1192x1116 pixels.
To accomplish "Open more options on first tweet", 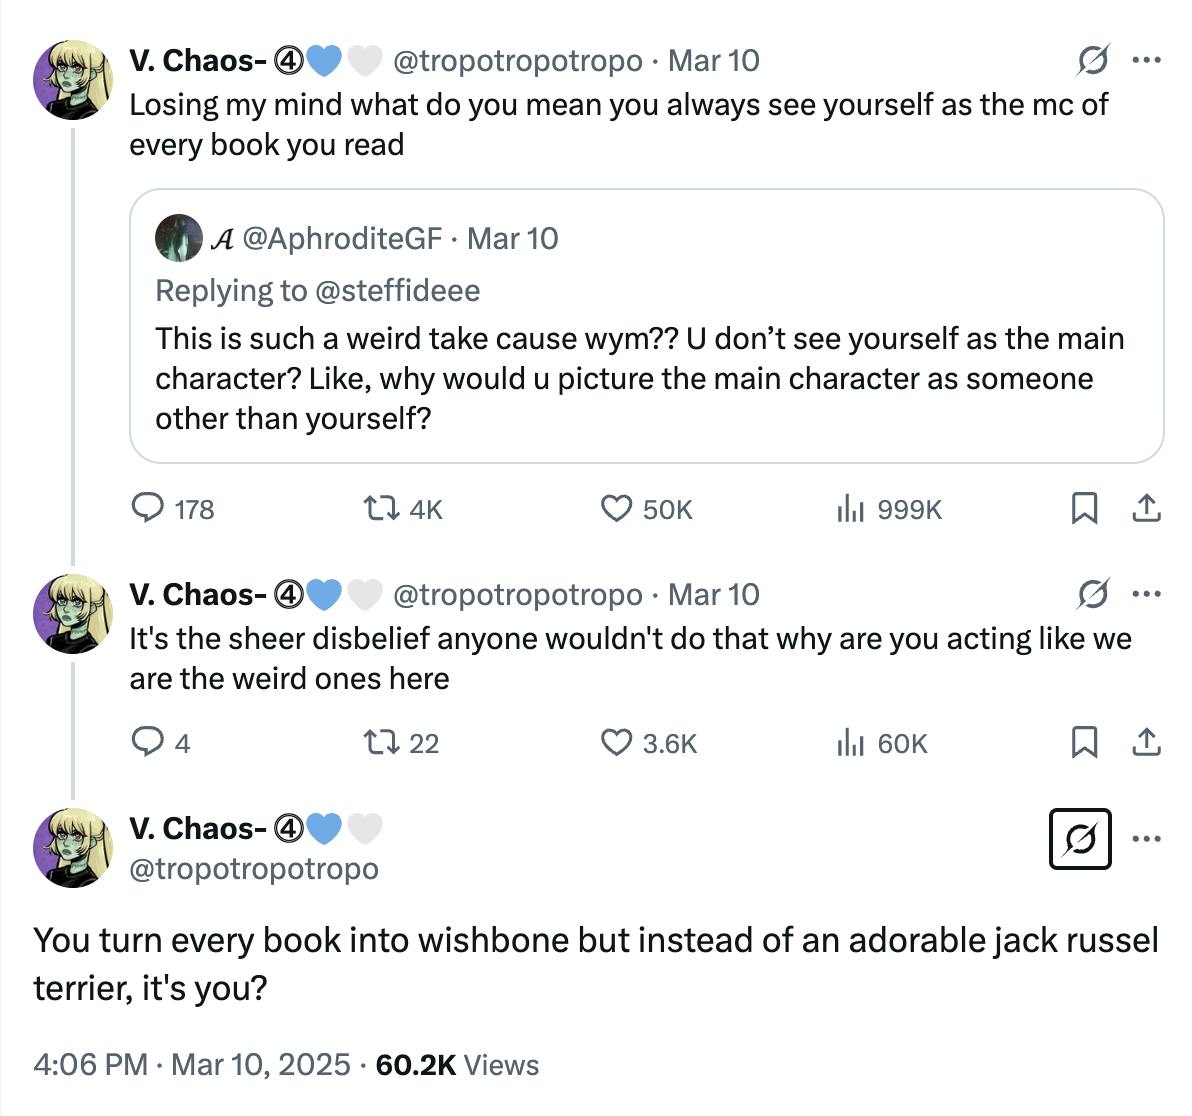I will [x=1146, y=61].
